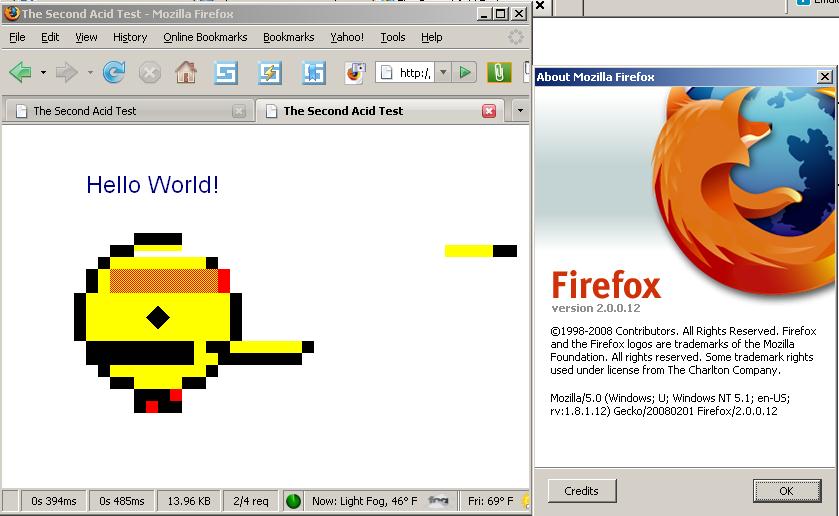839x516 pixels.
Task: Click the green circle status bar icon
Action: pyautogui.click(x=293, y=501)
